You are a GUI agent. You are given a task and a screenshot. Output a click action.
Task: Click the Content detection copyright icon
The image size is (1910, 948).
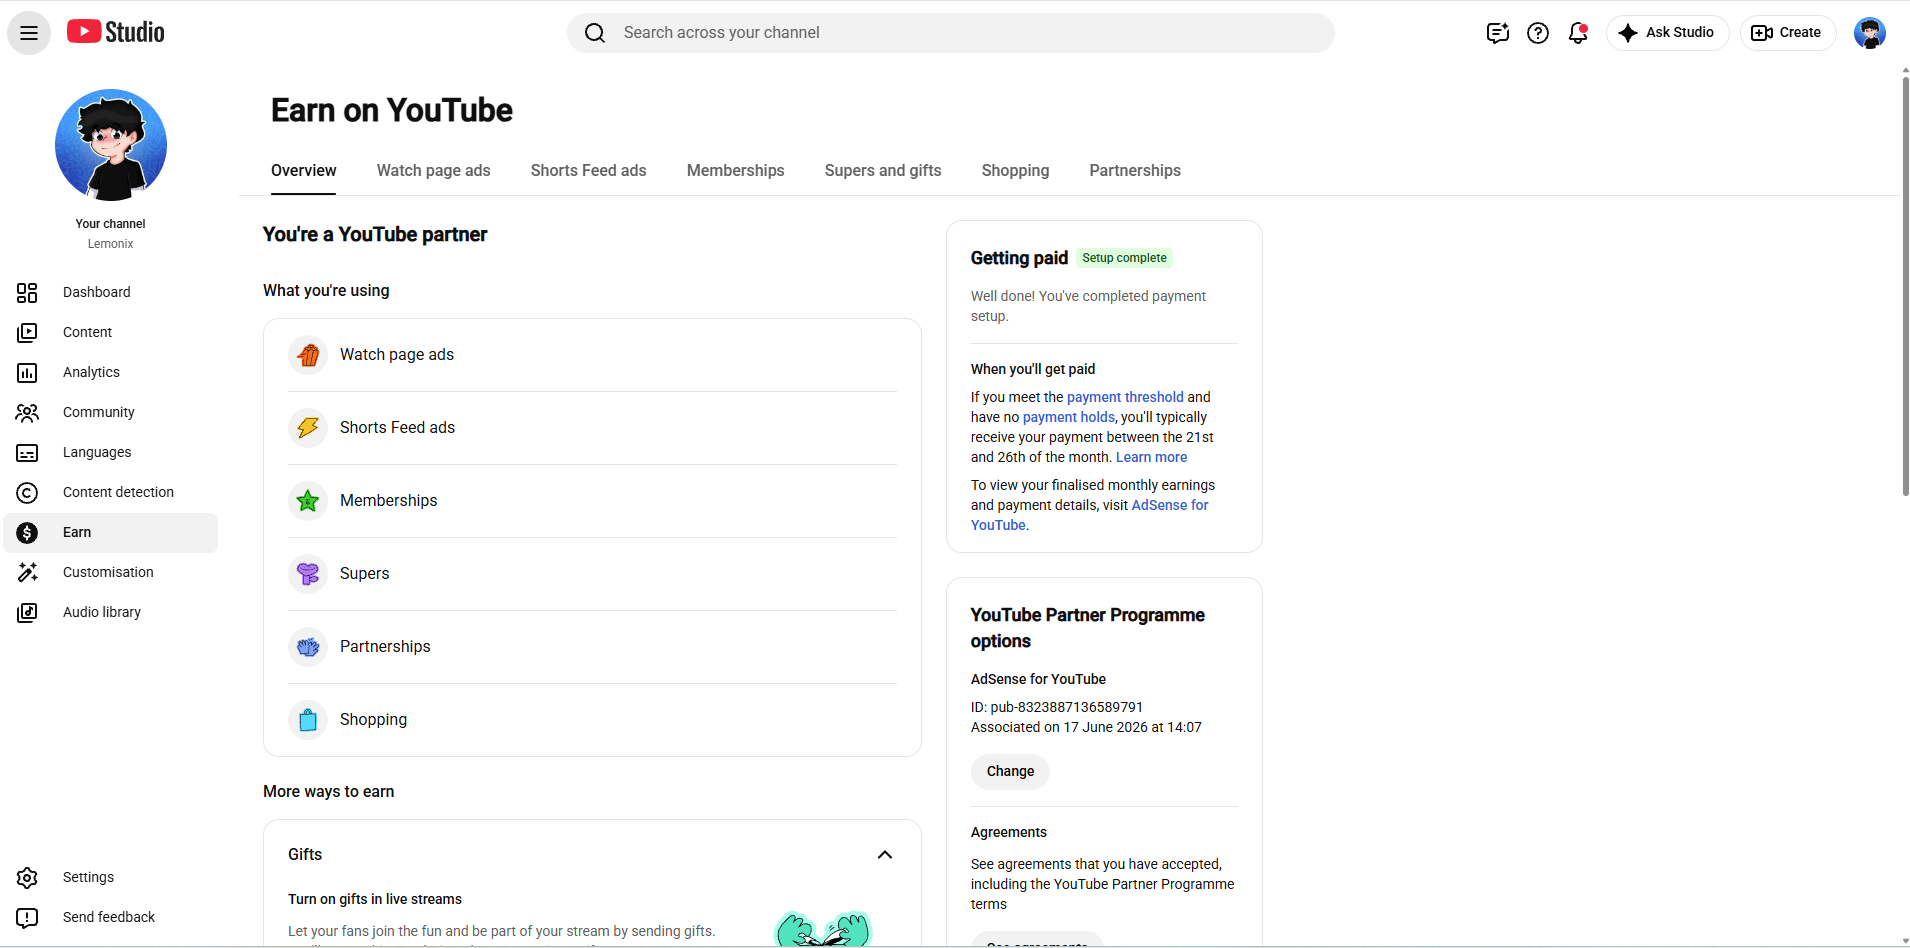pyautogui.click(x=27, y=492)
